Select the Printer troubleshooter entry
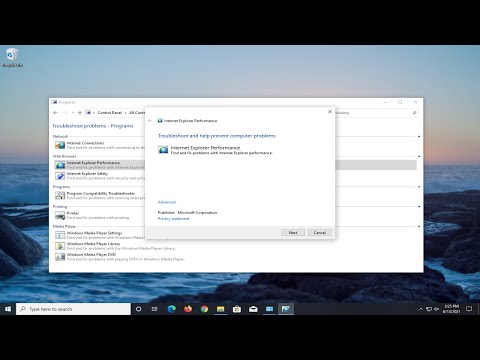 tap(100, 215)
